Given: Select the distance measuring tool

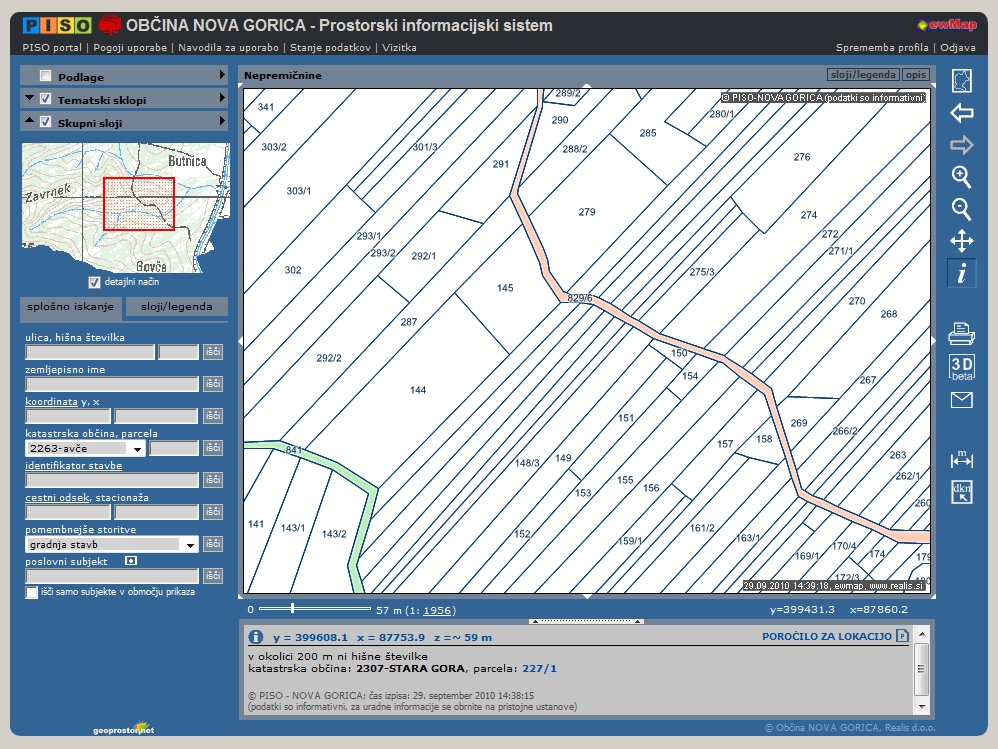Looking at the screenshot, I should [x=961, y=459].
